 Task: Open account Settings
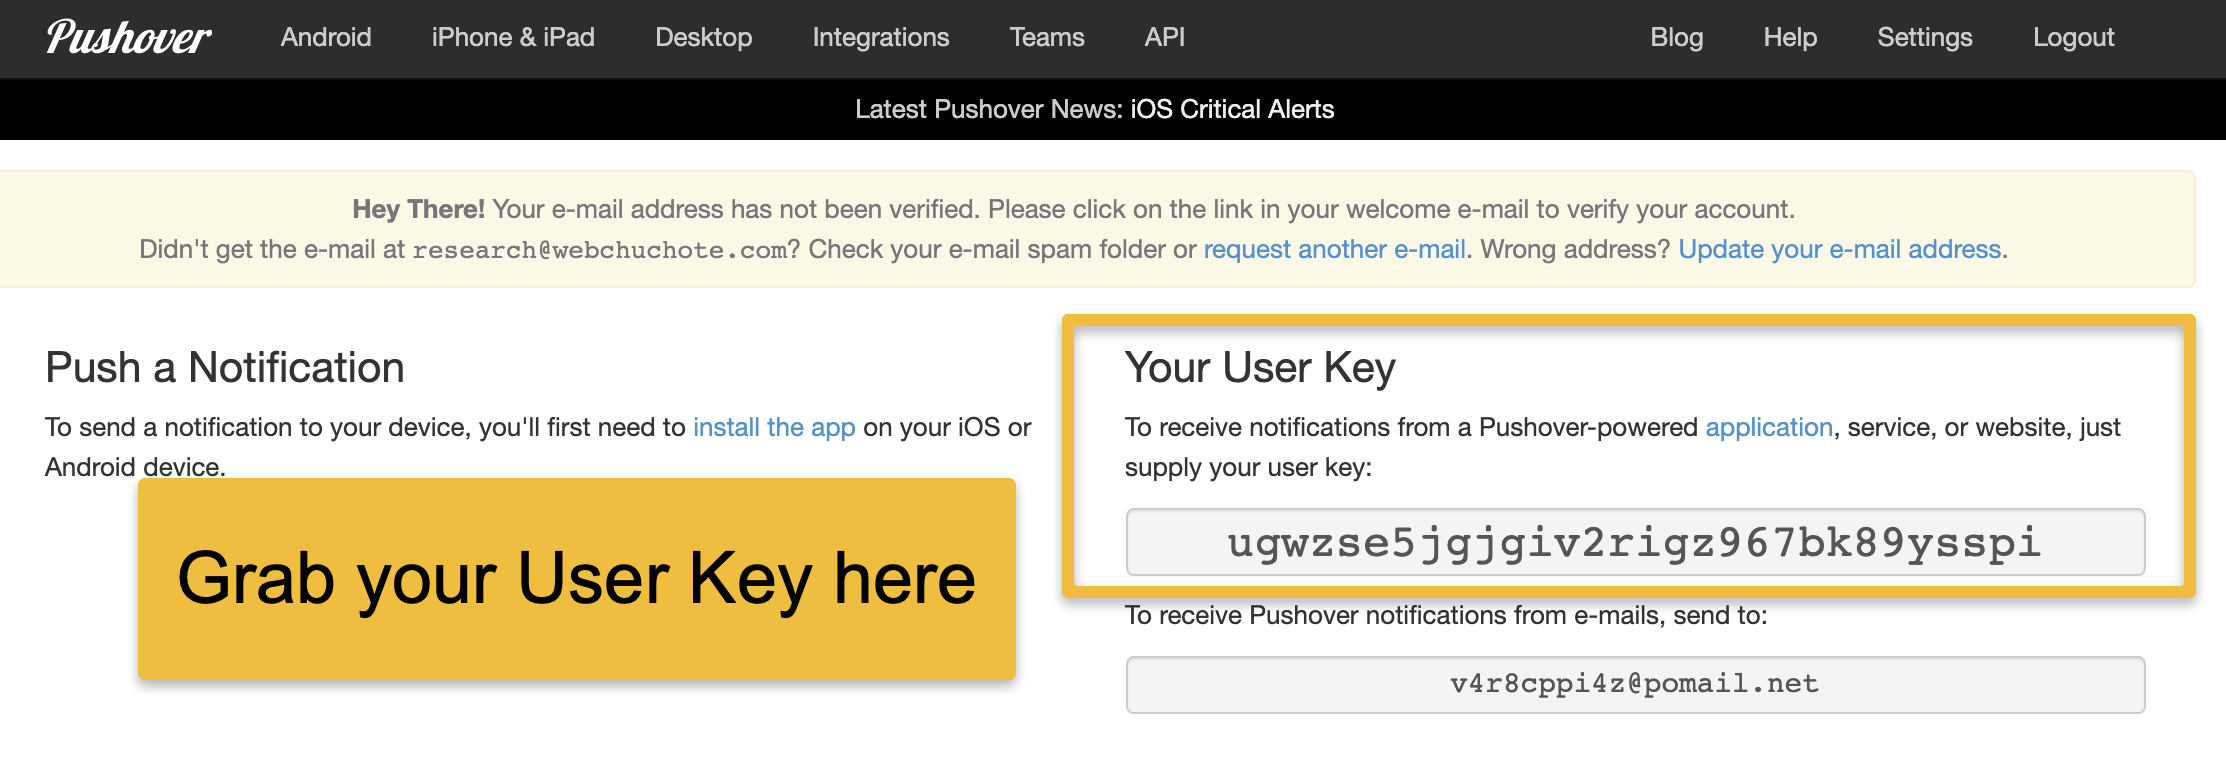(1924, 38)
